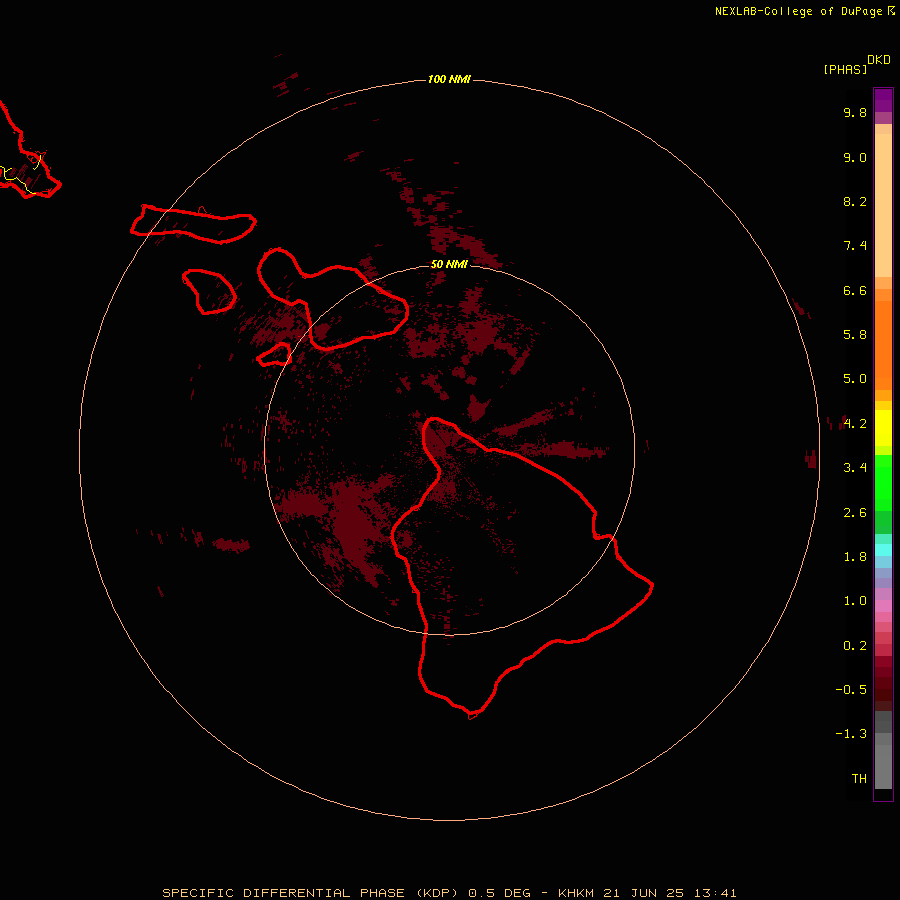The height and width of the screenshot is (900, 900).
Task: Click the 3.4 legend value
Action: 855,468
